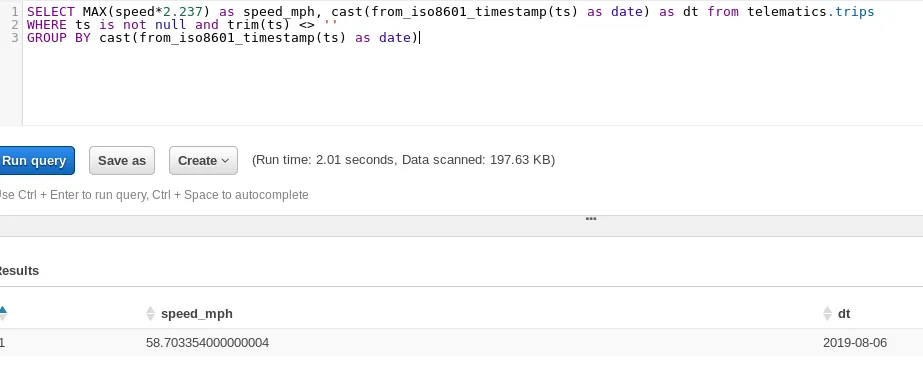
Task: Click line number 1 in editor gutter
Action: point(15,12)
